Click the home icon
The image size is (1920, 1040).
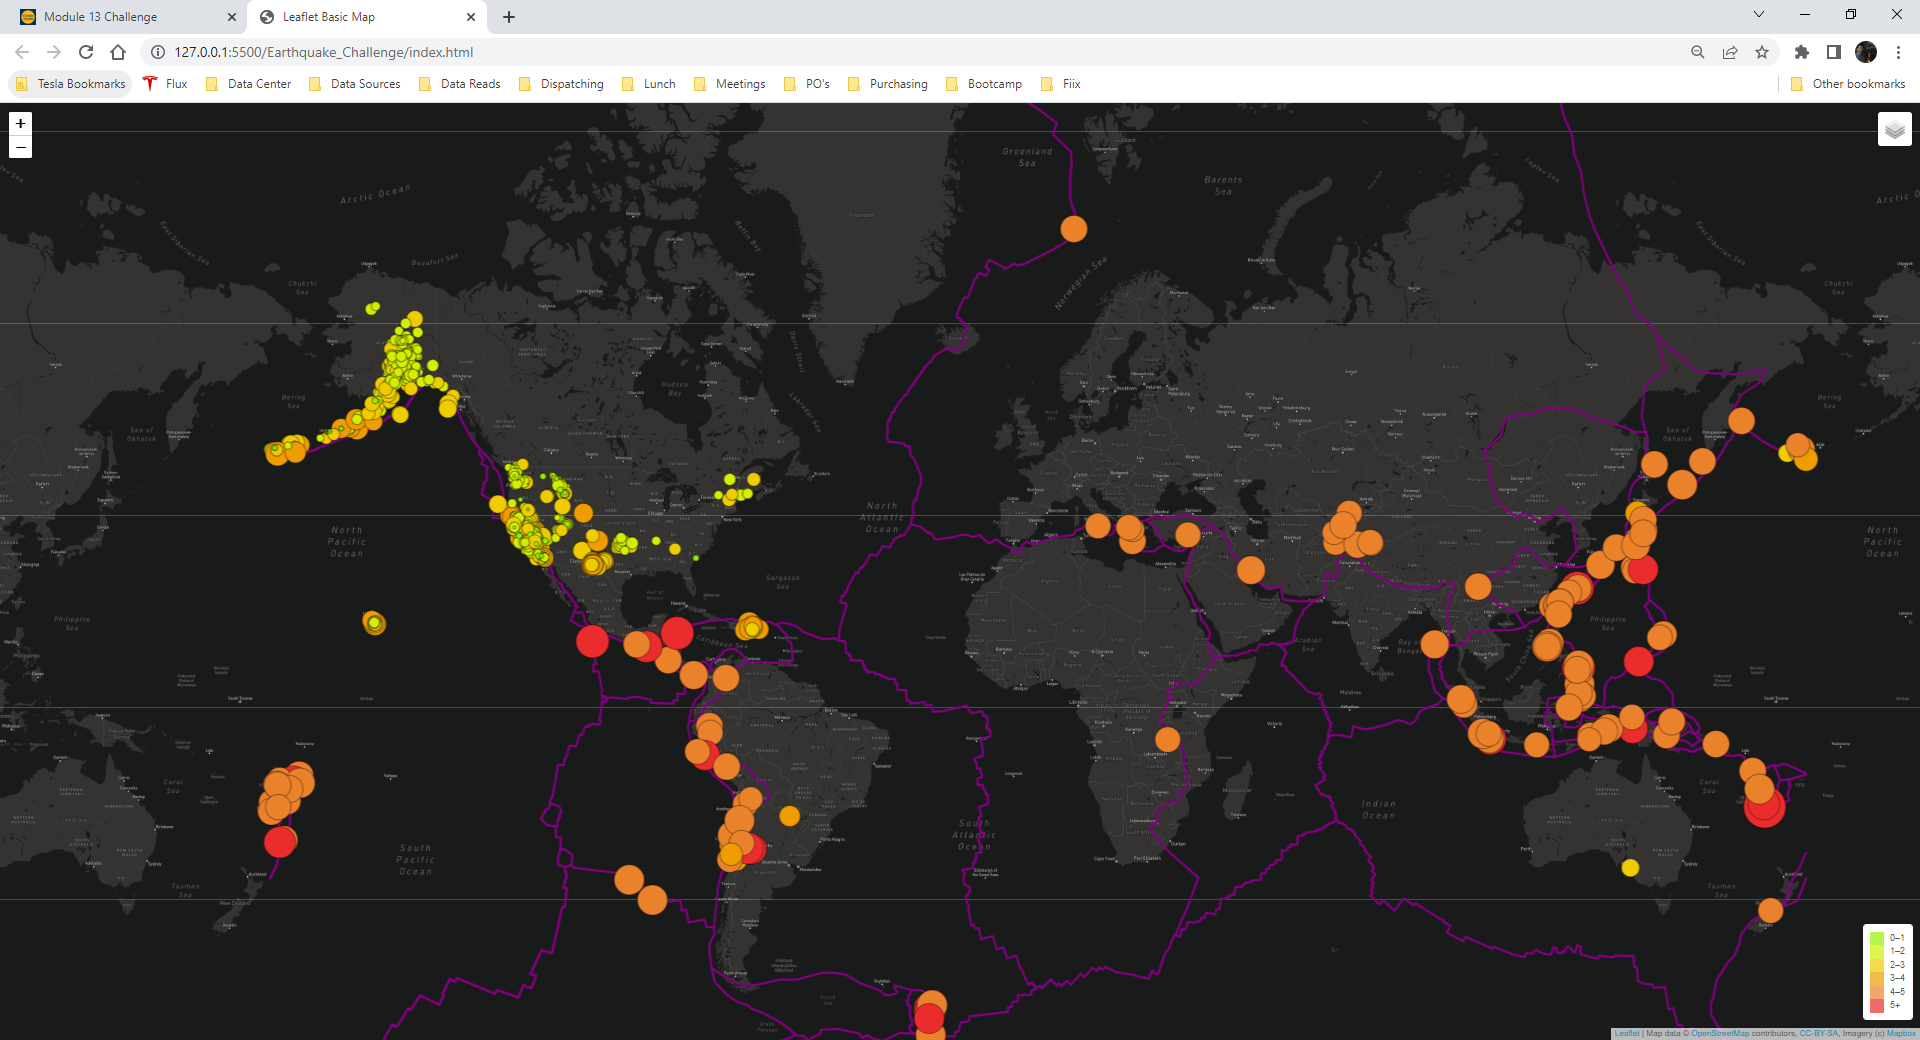click(118, 52)
